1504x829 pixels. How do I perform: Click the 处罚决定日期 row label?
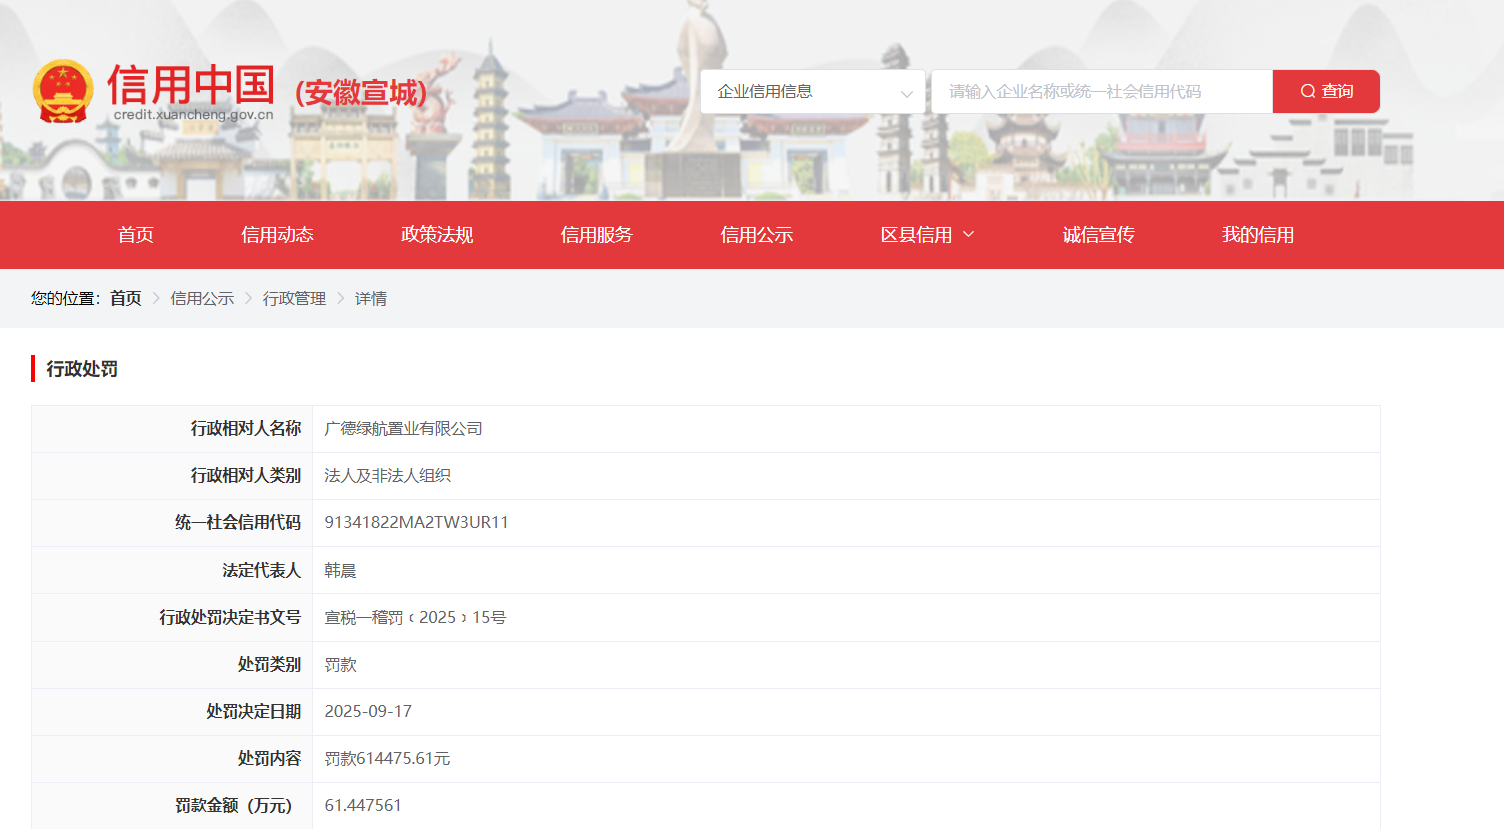pyautogui.click(x=254, y=712)
